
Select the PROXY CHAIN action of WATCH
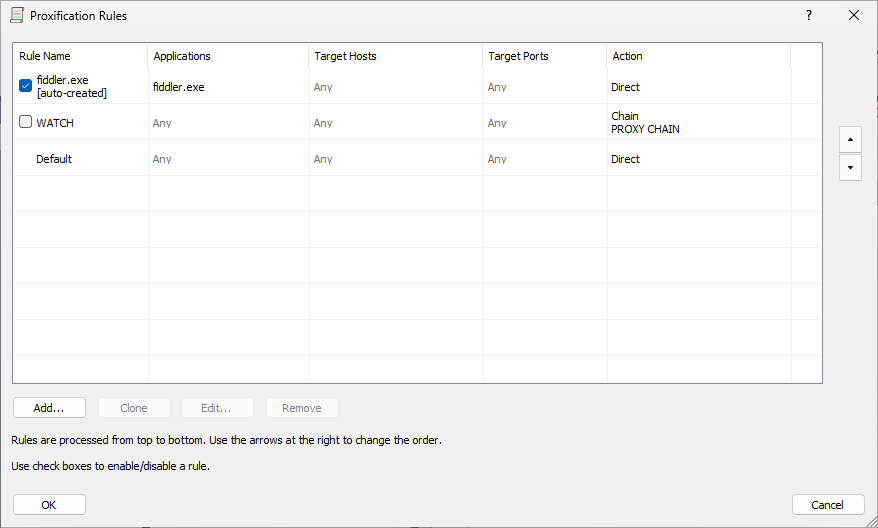pyautogui.click(x=645, y=129)
